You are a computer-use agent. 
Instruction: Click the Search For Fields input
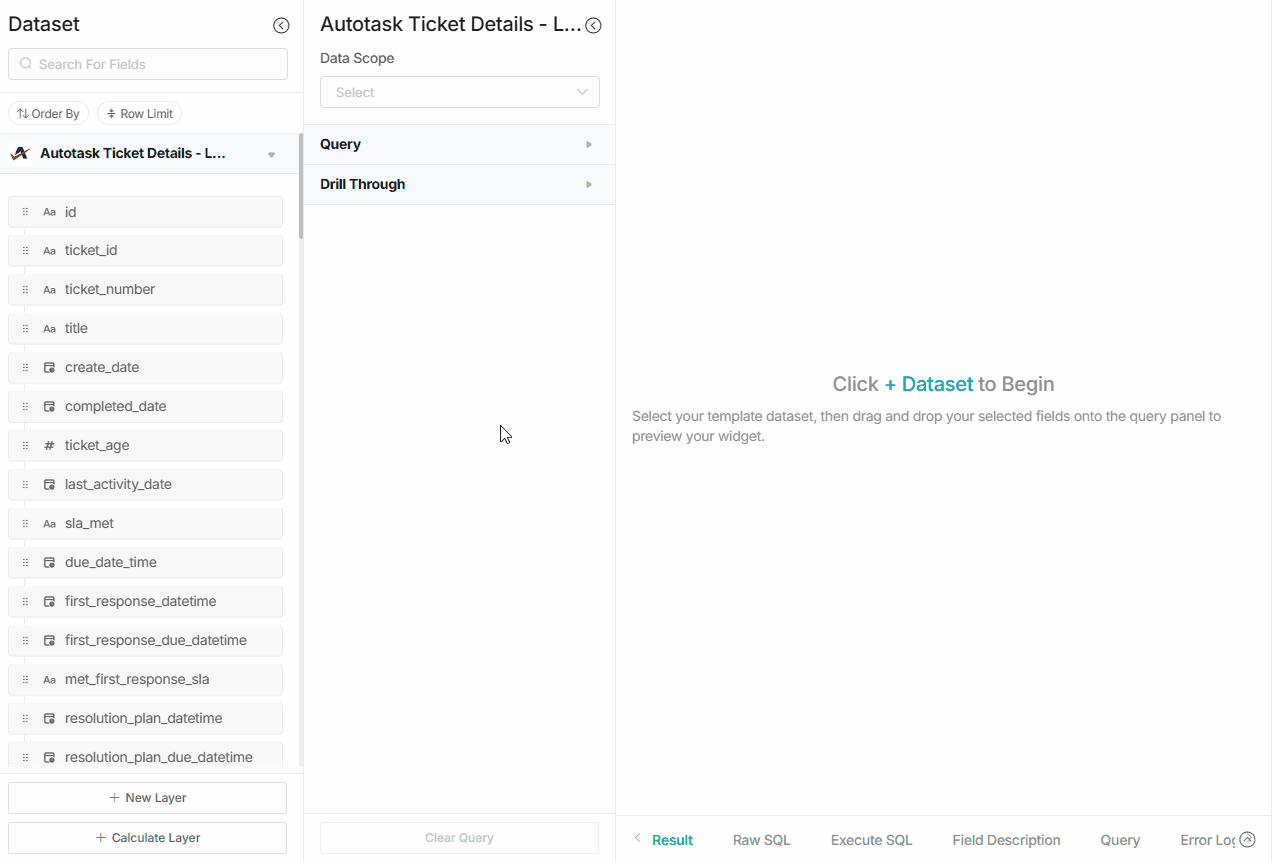tap(148, 64)
